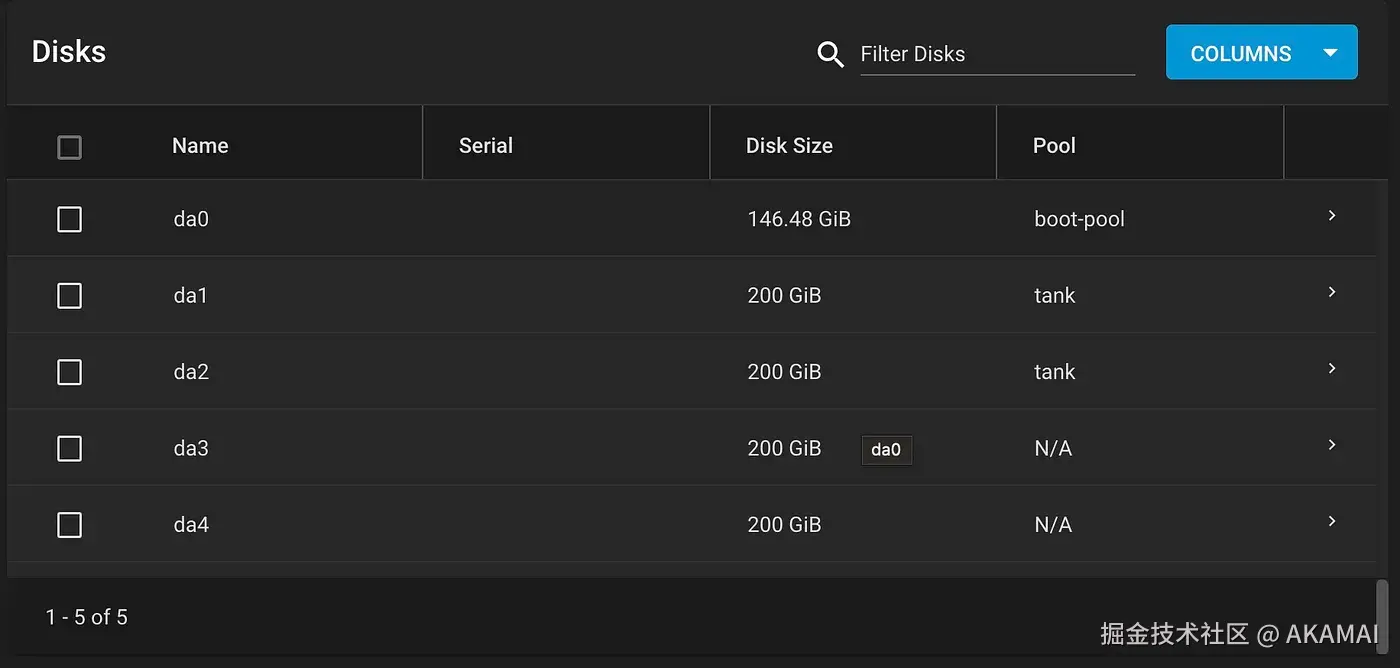Open da2 row expand arrow
Screen dimensions: 1400x668
point(1331,369)
